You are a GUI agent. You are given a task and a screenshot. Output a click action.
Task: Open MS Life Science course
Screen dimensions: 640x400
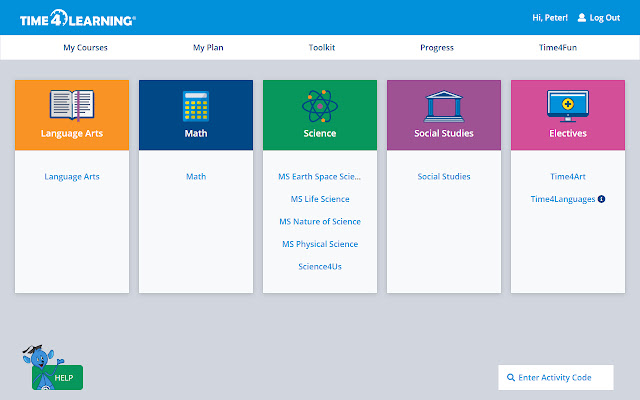click(320, 199)
